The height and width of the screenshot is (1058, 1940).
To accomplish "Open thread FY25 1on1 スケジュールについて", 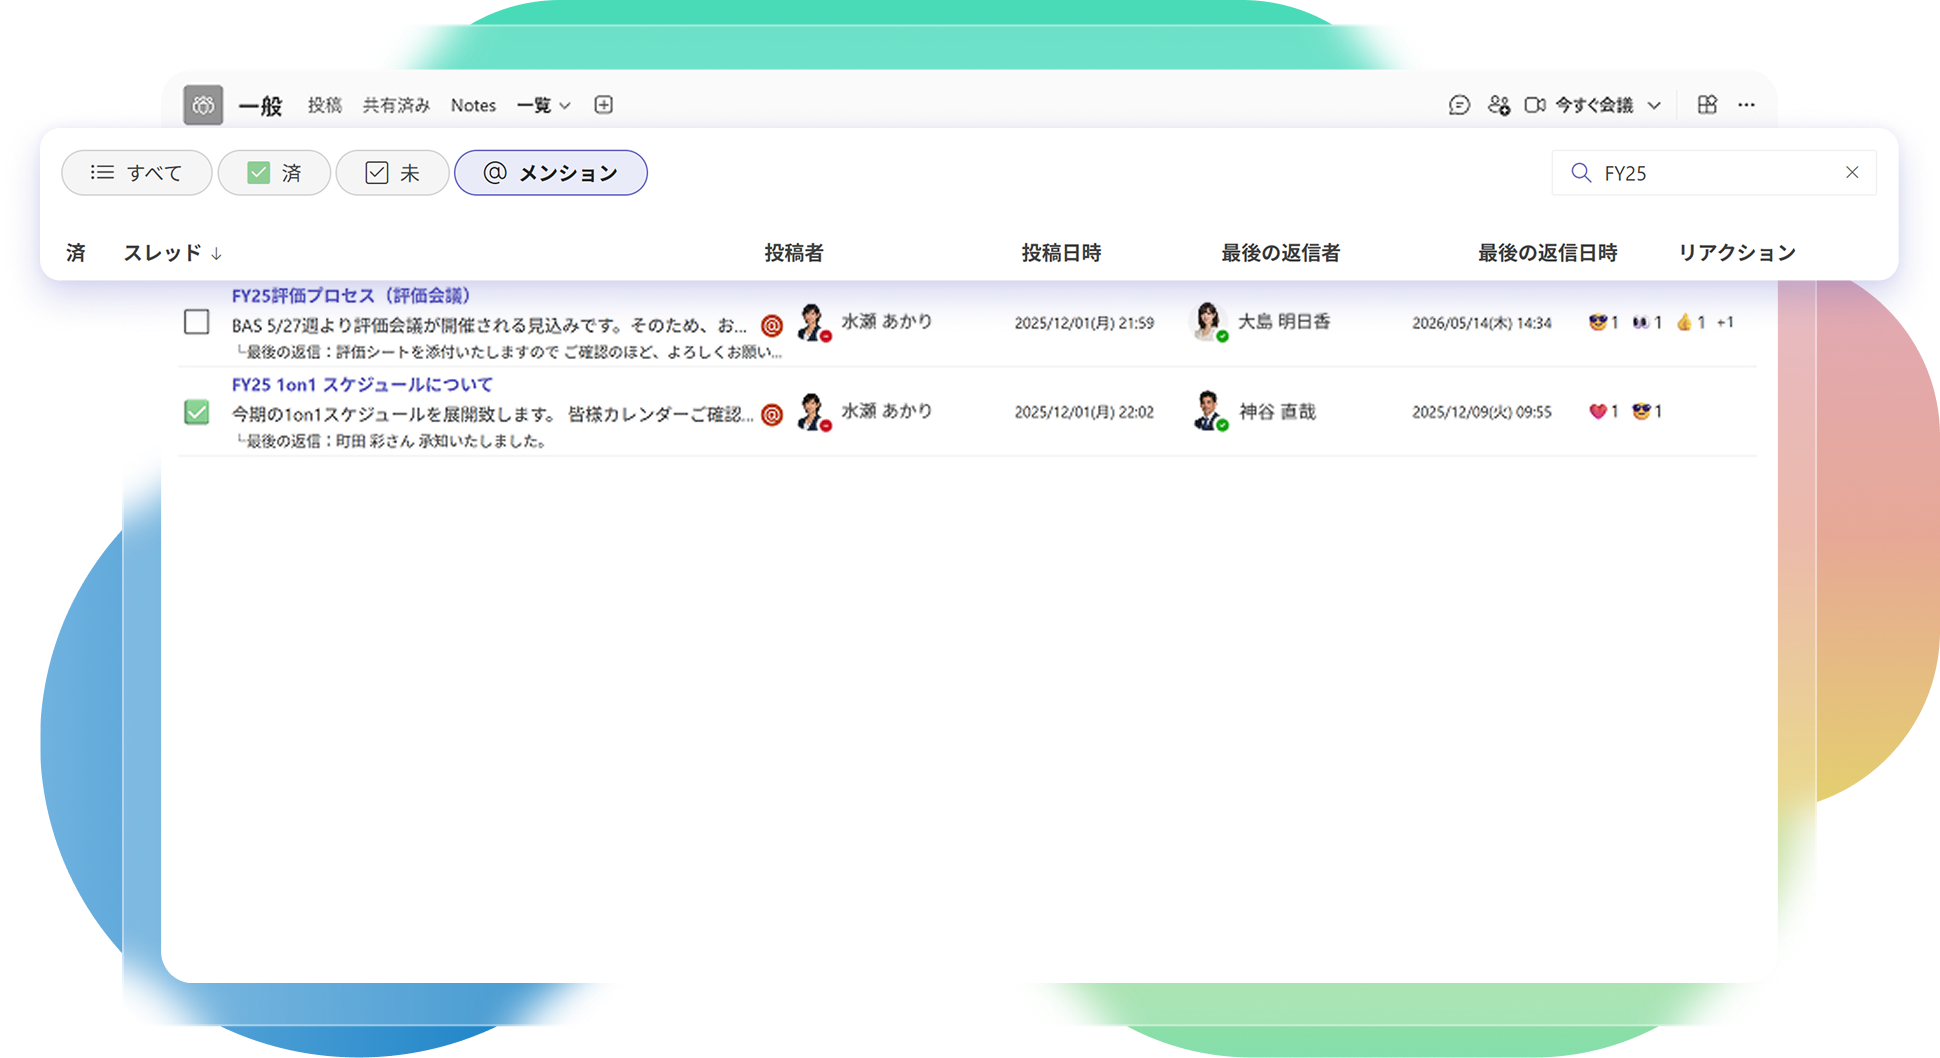I will [x=362, y=385].
